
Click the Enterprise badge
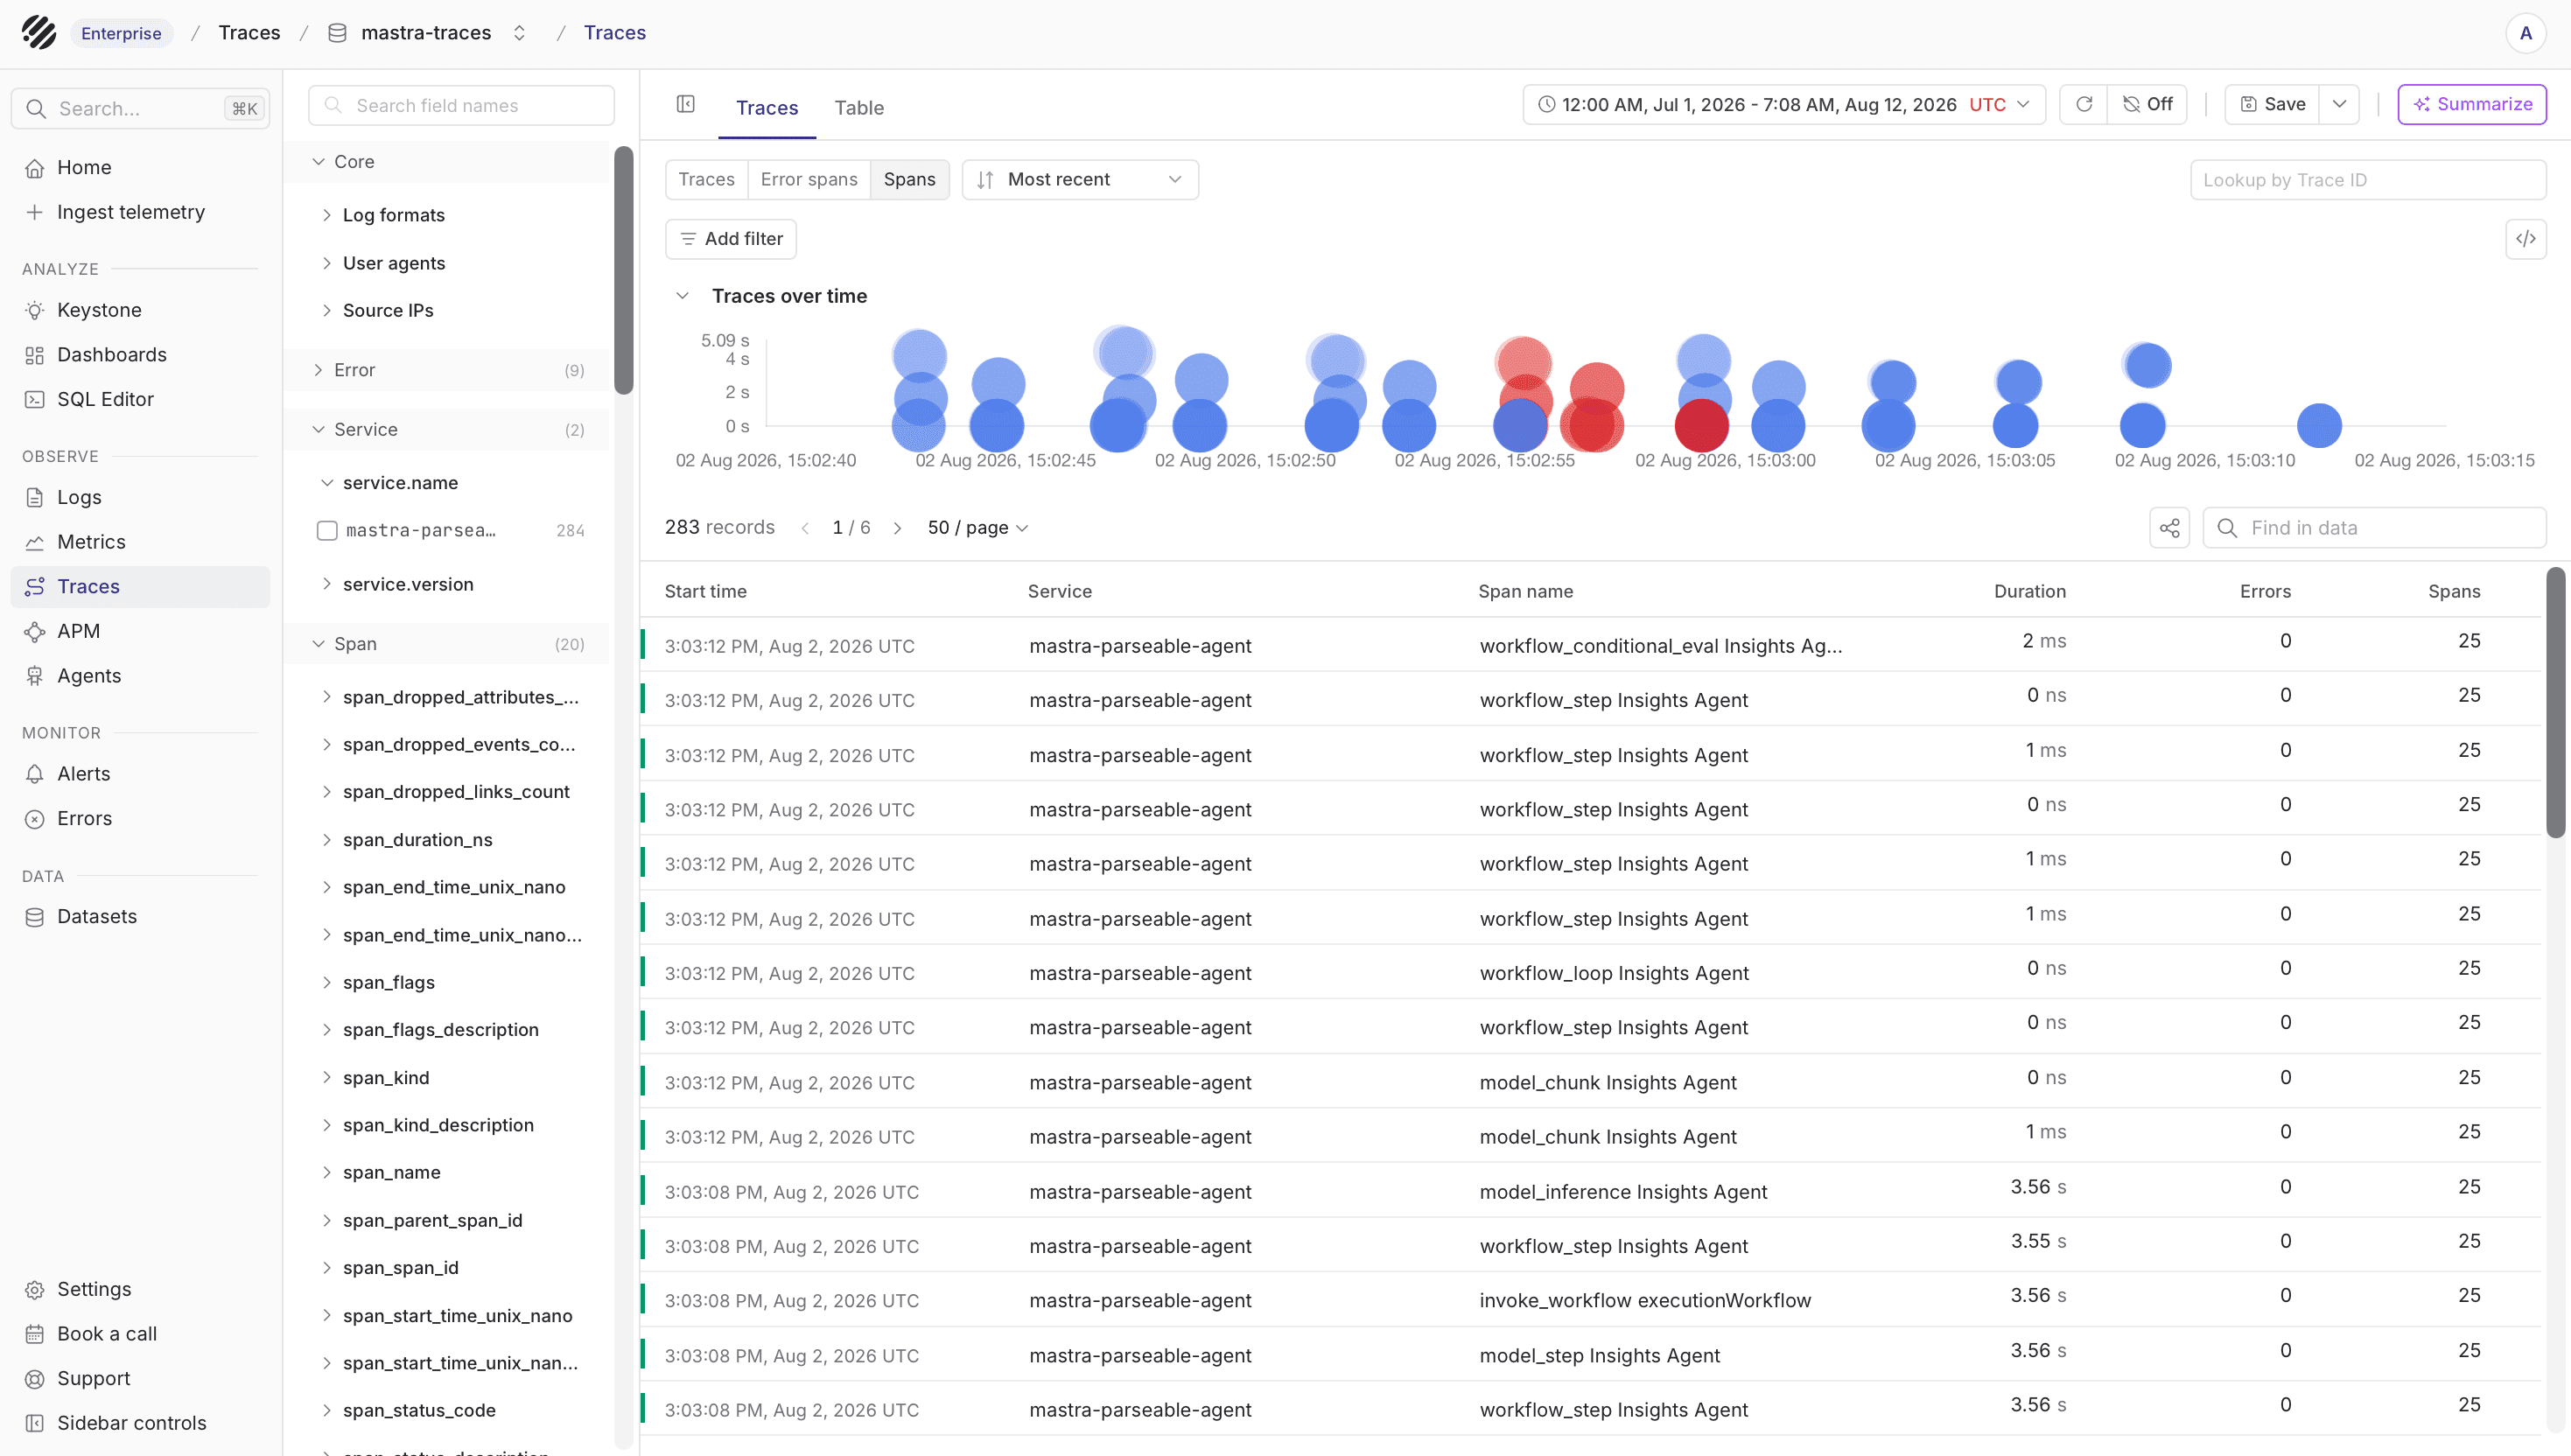[121, 33]
